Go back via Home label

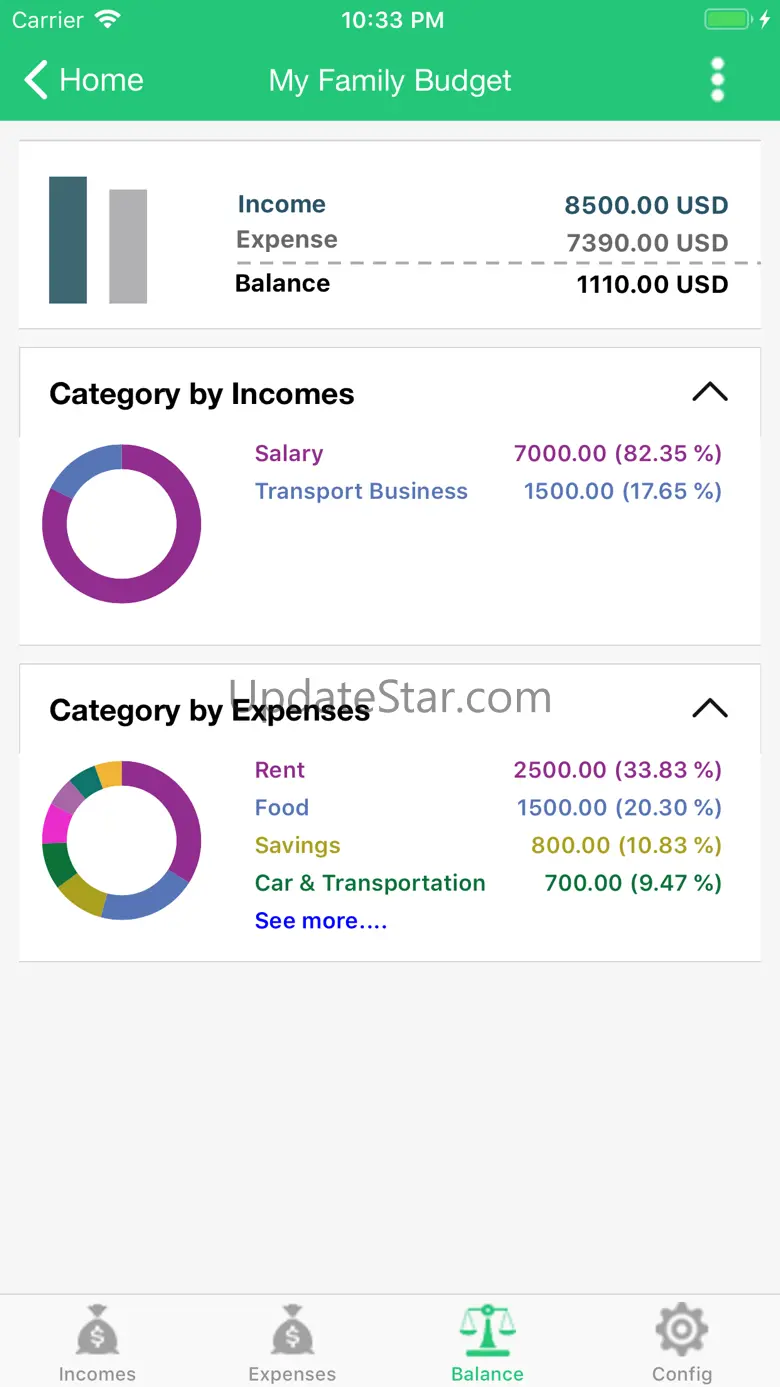pos(101,80)
